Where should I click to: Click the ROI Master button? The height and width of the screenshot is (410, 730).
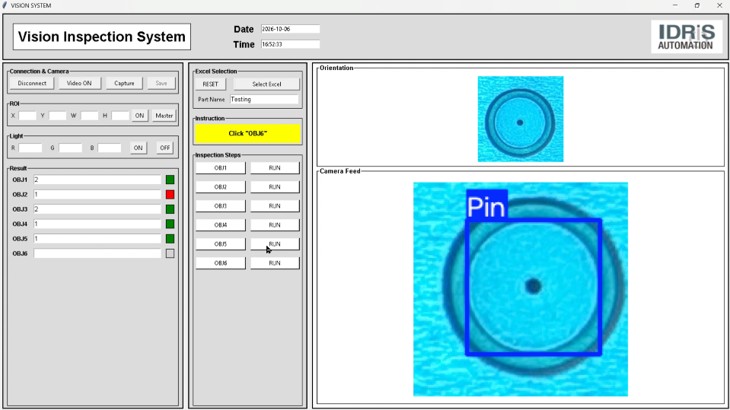[164, 115]
